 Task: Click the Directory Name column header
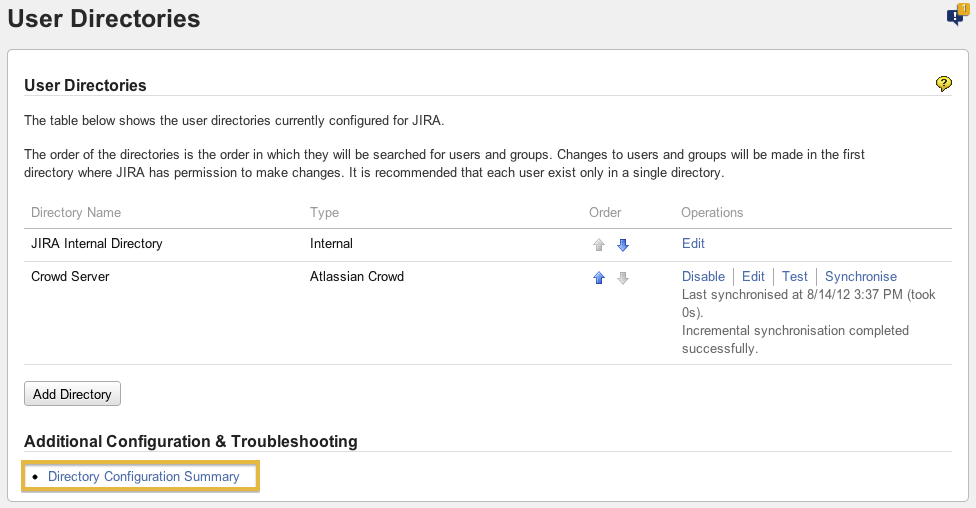pos(76,212)
